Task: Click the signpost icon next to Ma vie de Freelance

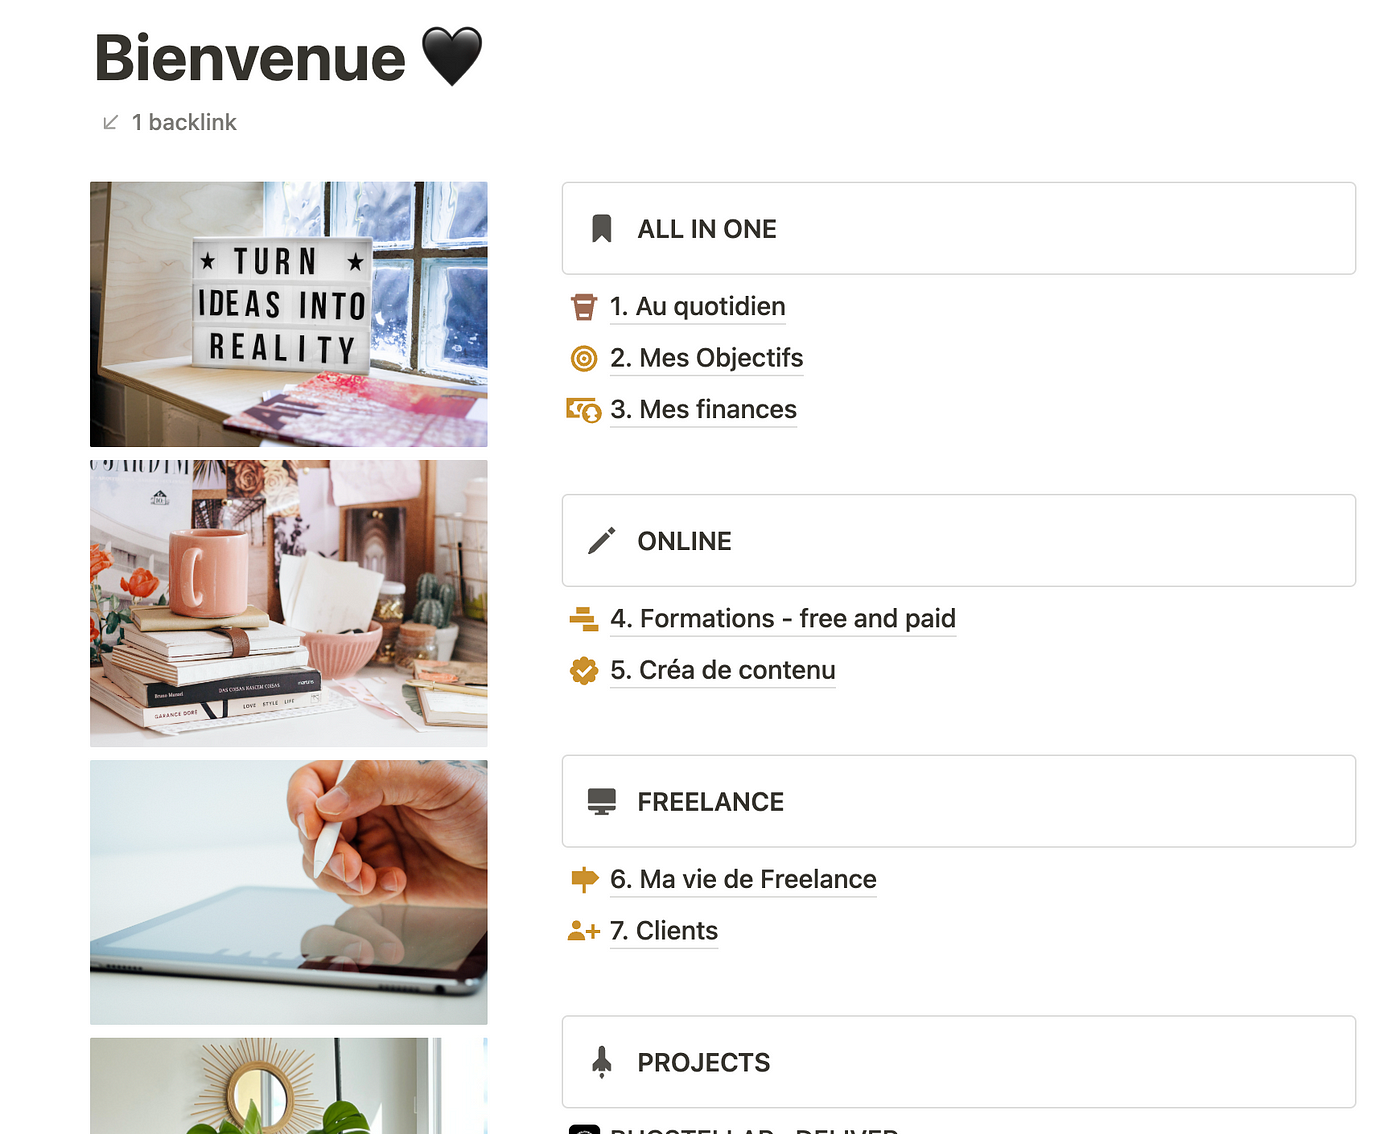Action: click(584, 880)
